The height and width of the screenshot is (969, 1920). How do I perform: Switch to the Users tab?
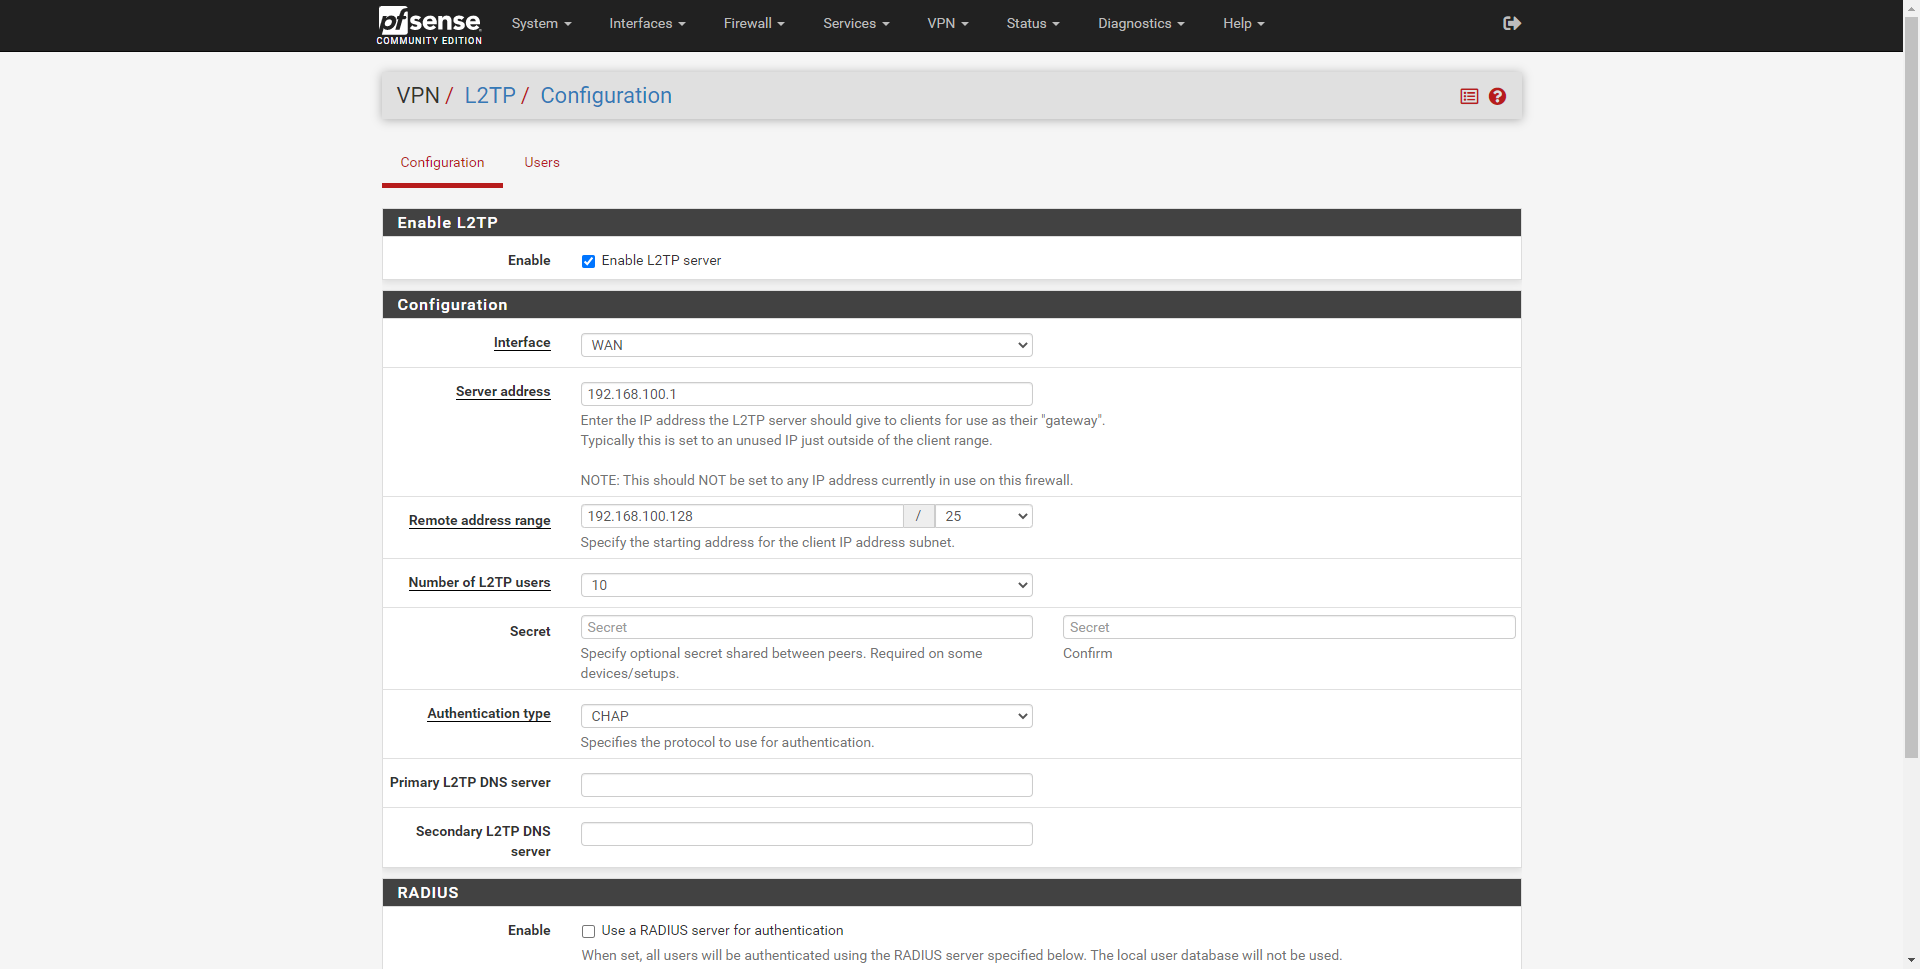(x=542, y=162)
